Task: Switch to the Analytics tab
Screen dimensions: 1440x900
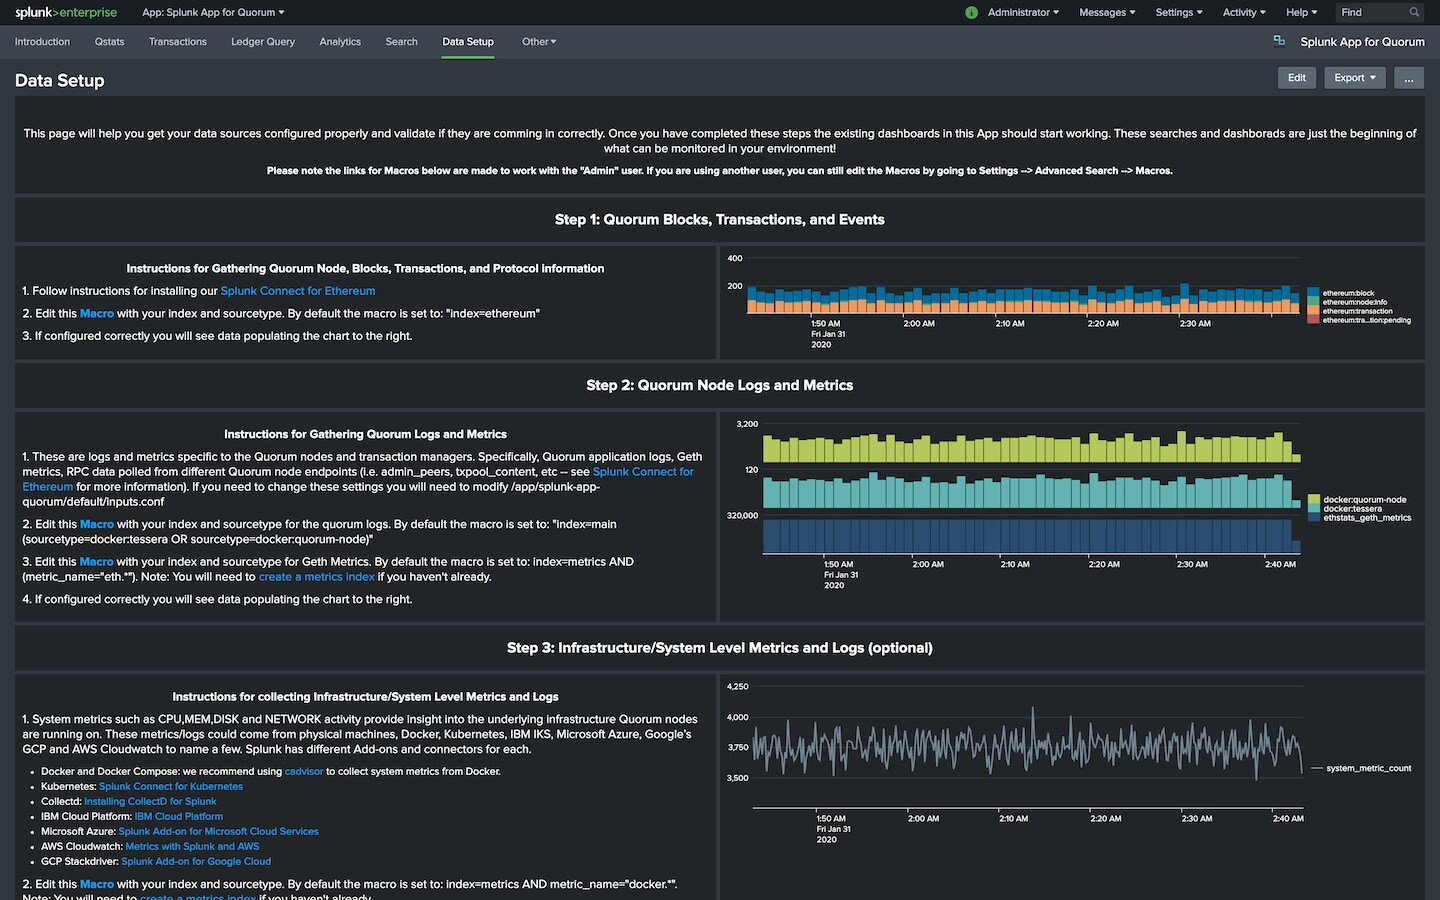Action: click(x=340, y=42)
